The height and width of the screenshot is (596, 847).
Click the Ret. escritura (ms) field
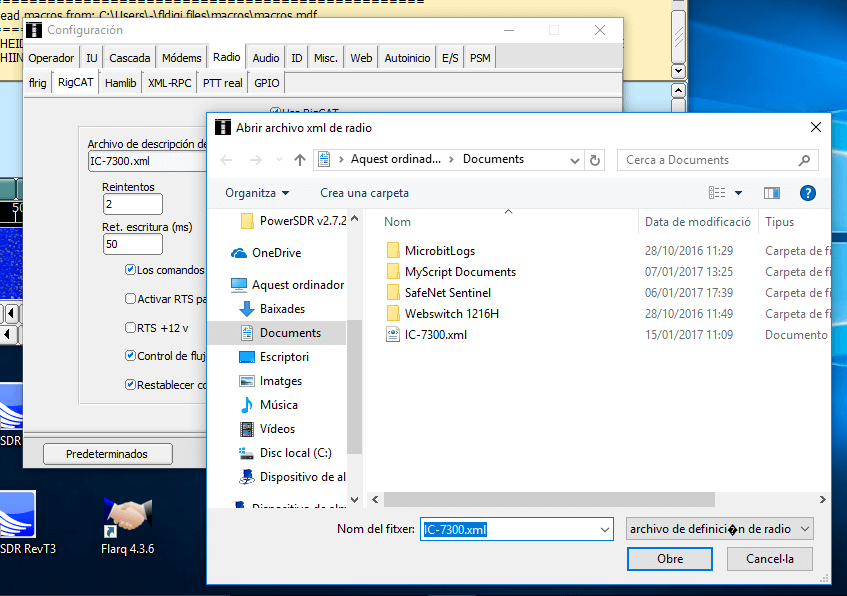[x=132, y=244]
